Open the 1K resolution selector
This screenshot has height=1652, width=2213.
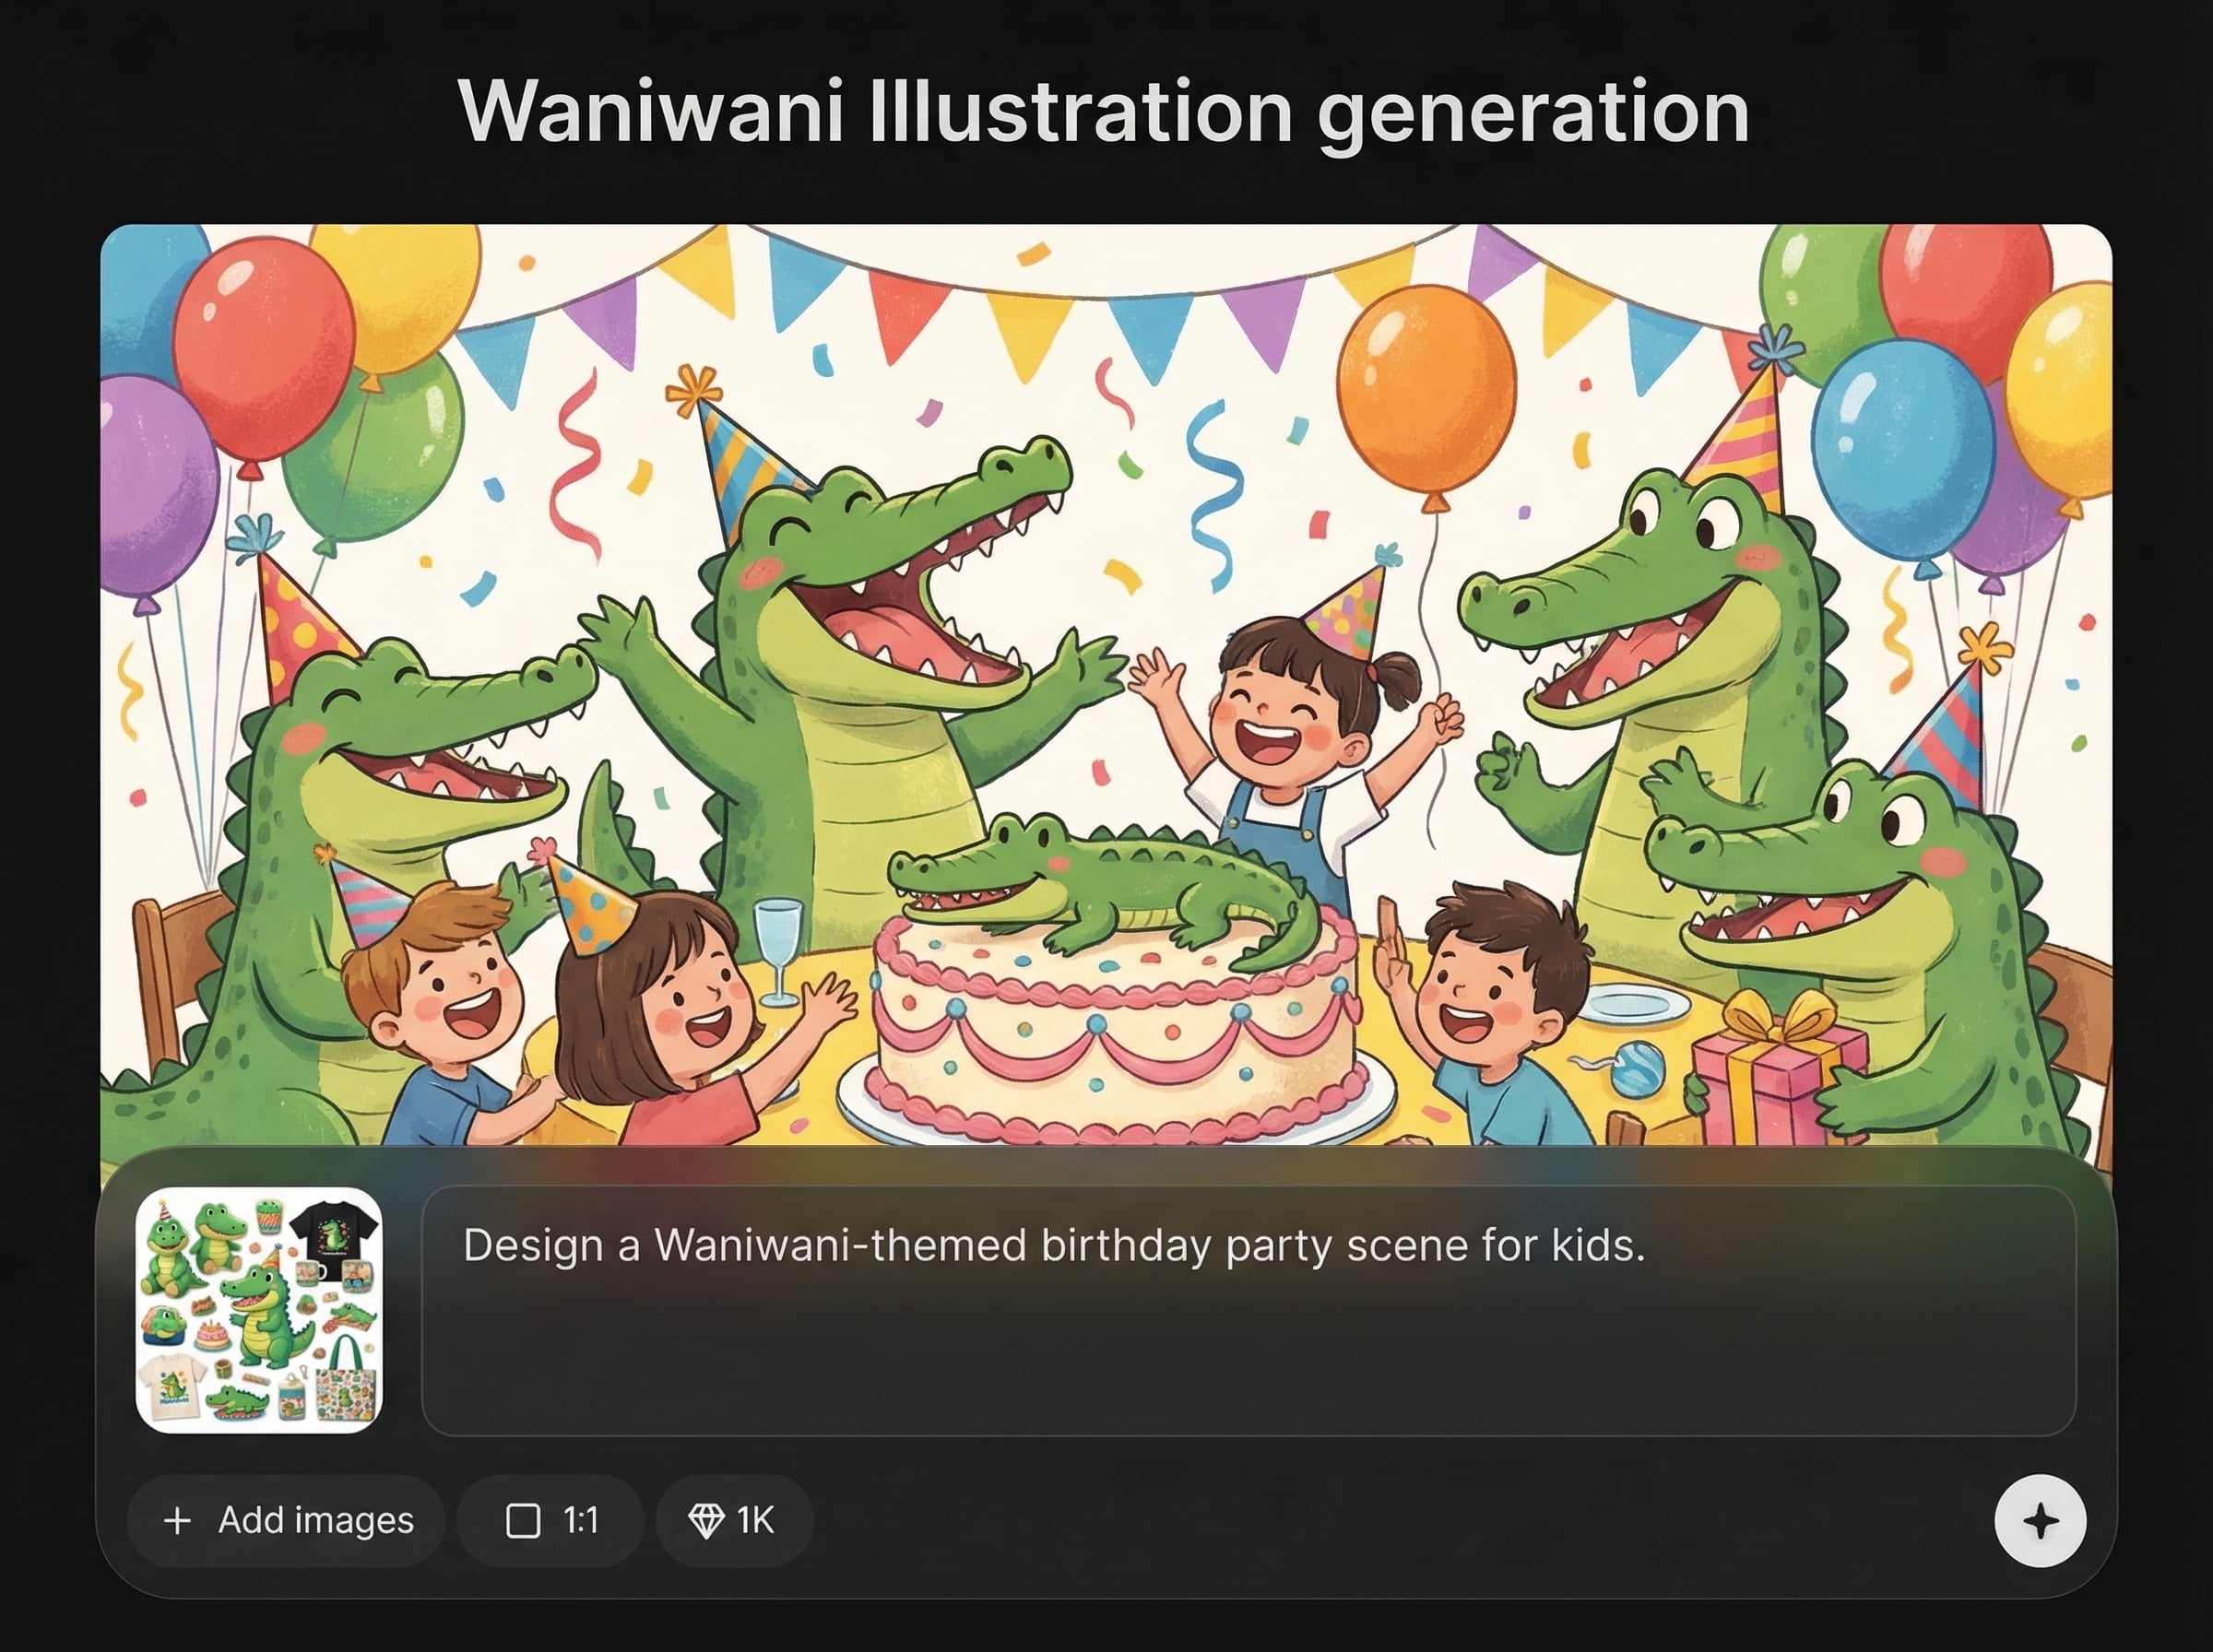pos(733,1521)
